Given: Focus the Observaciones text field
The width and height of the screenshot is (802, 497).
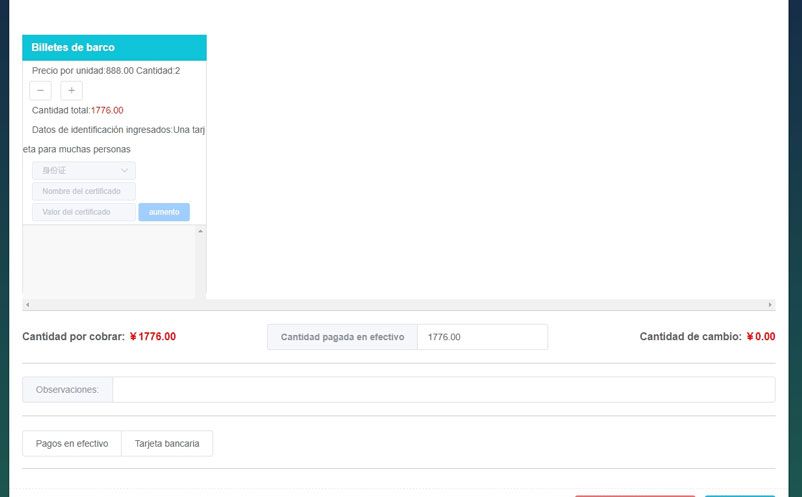Looking at the screenshot, I should coord(443,390).
